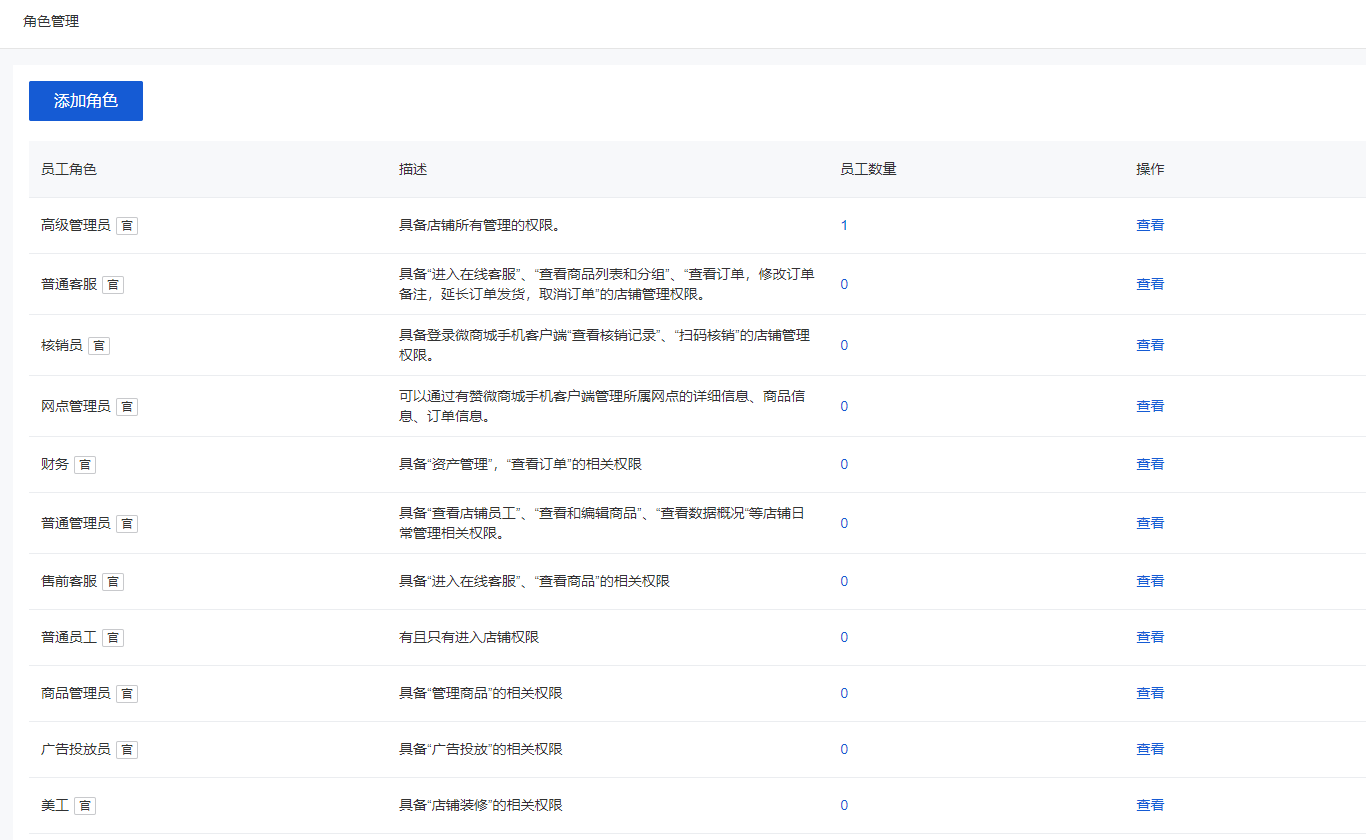Viewport: 1366px width, 840px height.
Task: Click the 官 badge beside 美工
Action: [x=85, y=805]
